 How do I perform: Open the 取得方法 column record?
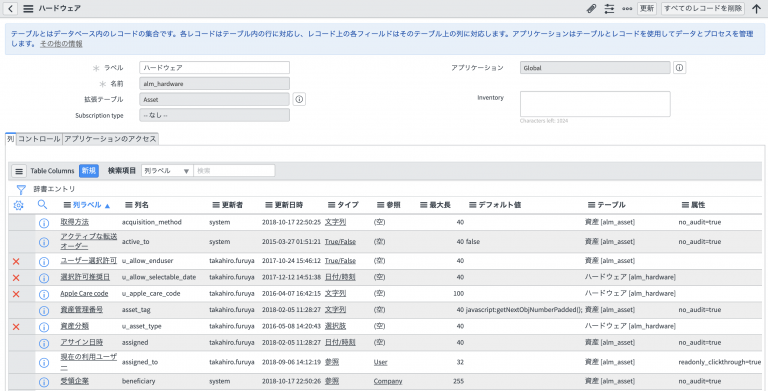coord(74,222)
